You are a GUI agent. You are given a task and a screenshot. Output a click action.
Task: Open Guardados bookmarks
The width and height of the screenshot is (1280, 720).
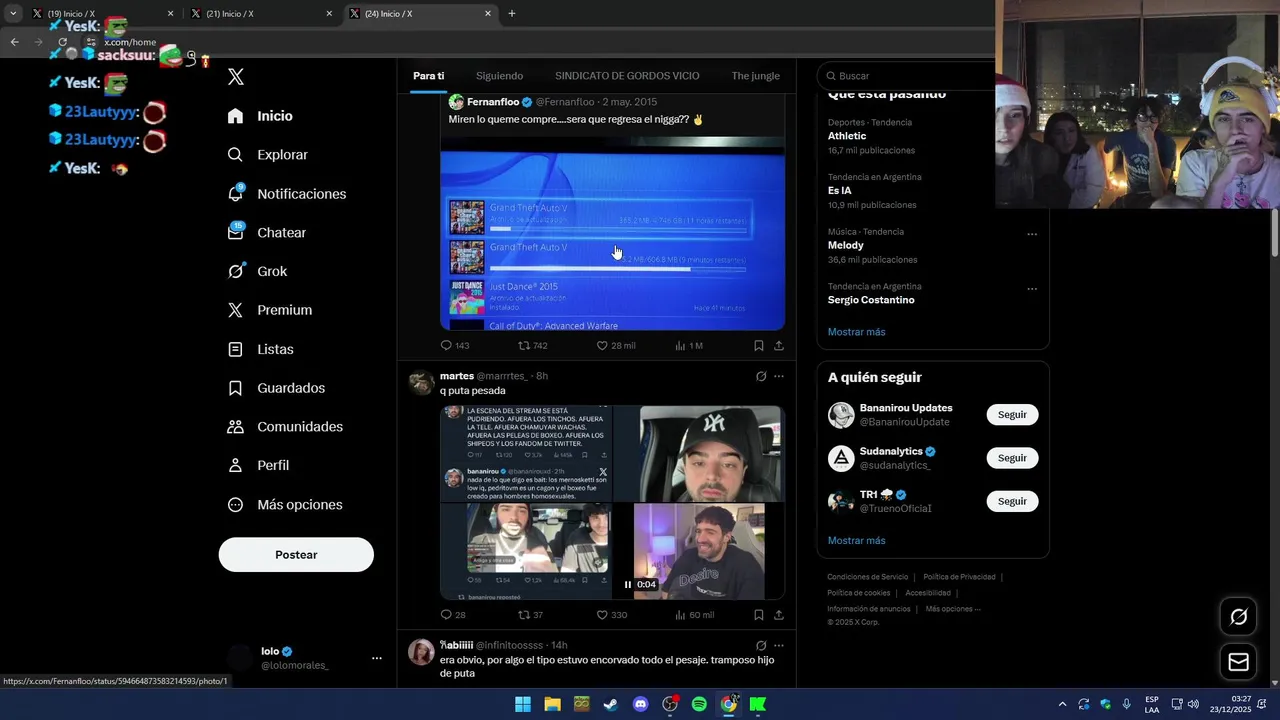pos(277,388)
